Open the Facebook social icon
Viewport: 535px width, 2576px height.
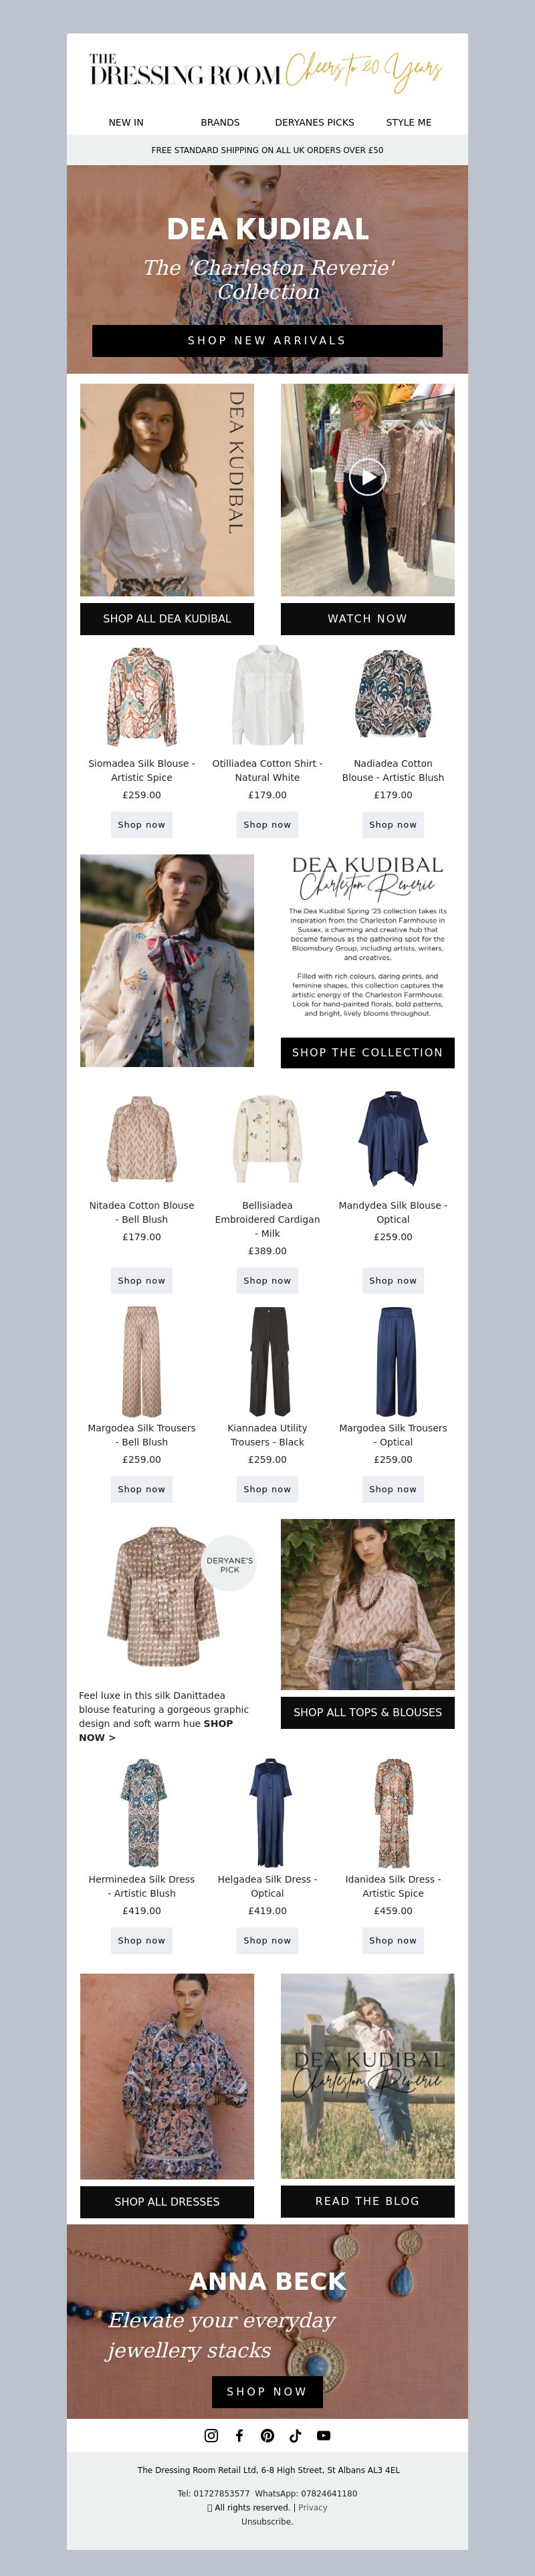[x=239, y=2435]
